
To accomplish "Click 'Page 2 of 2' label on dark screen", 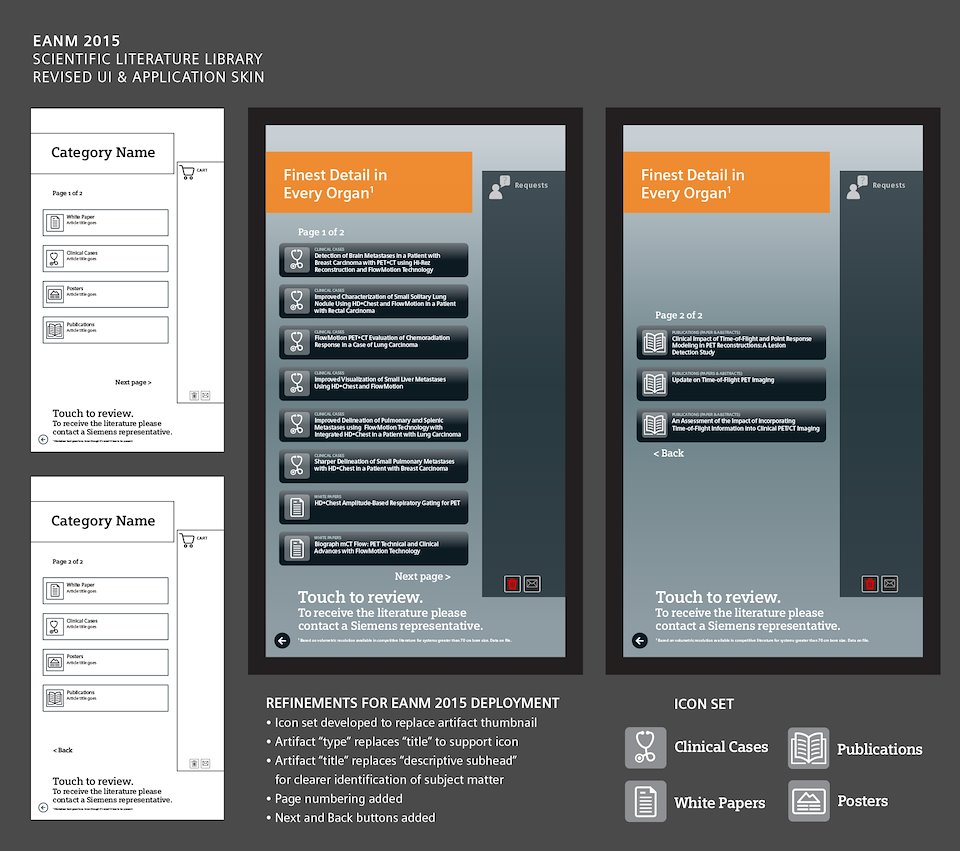I will (678, 315).
